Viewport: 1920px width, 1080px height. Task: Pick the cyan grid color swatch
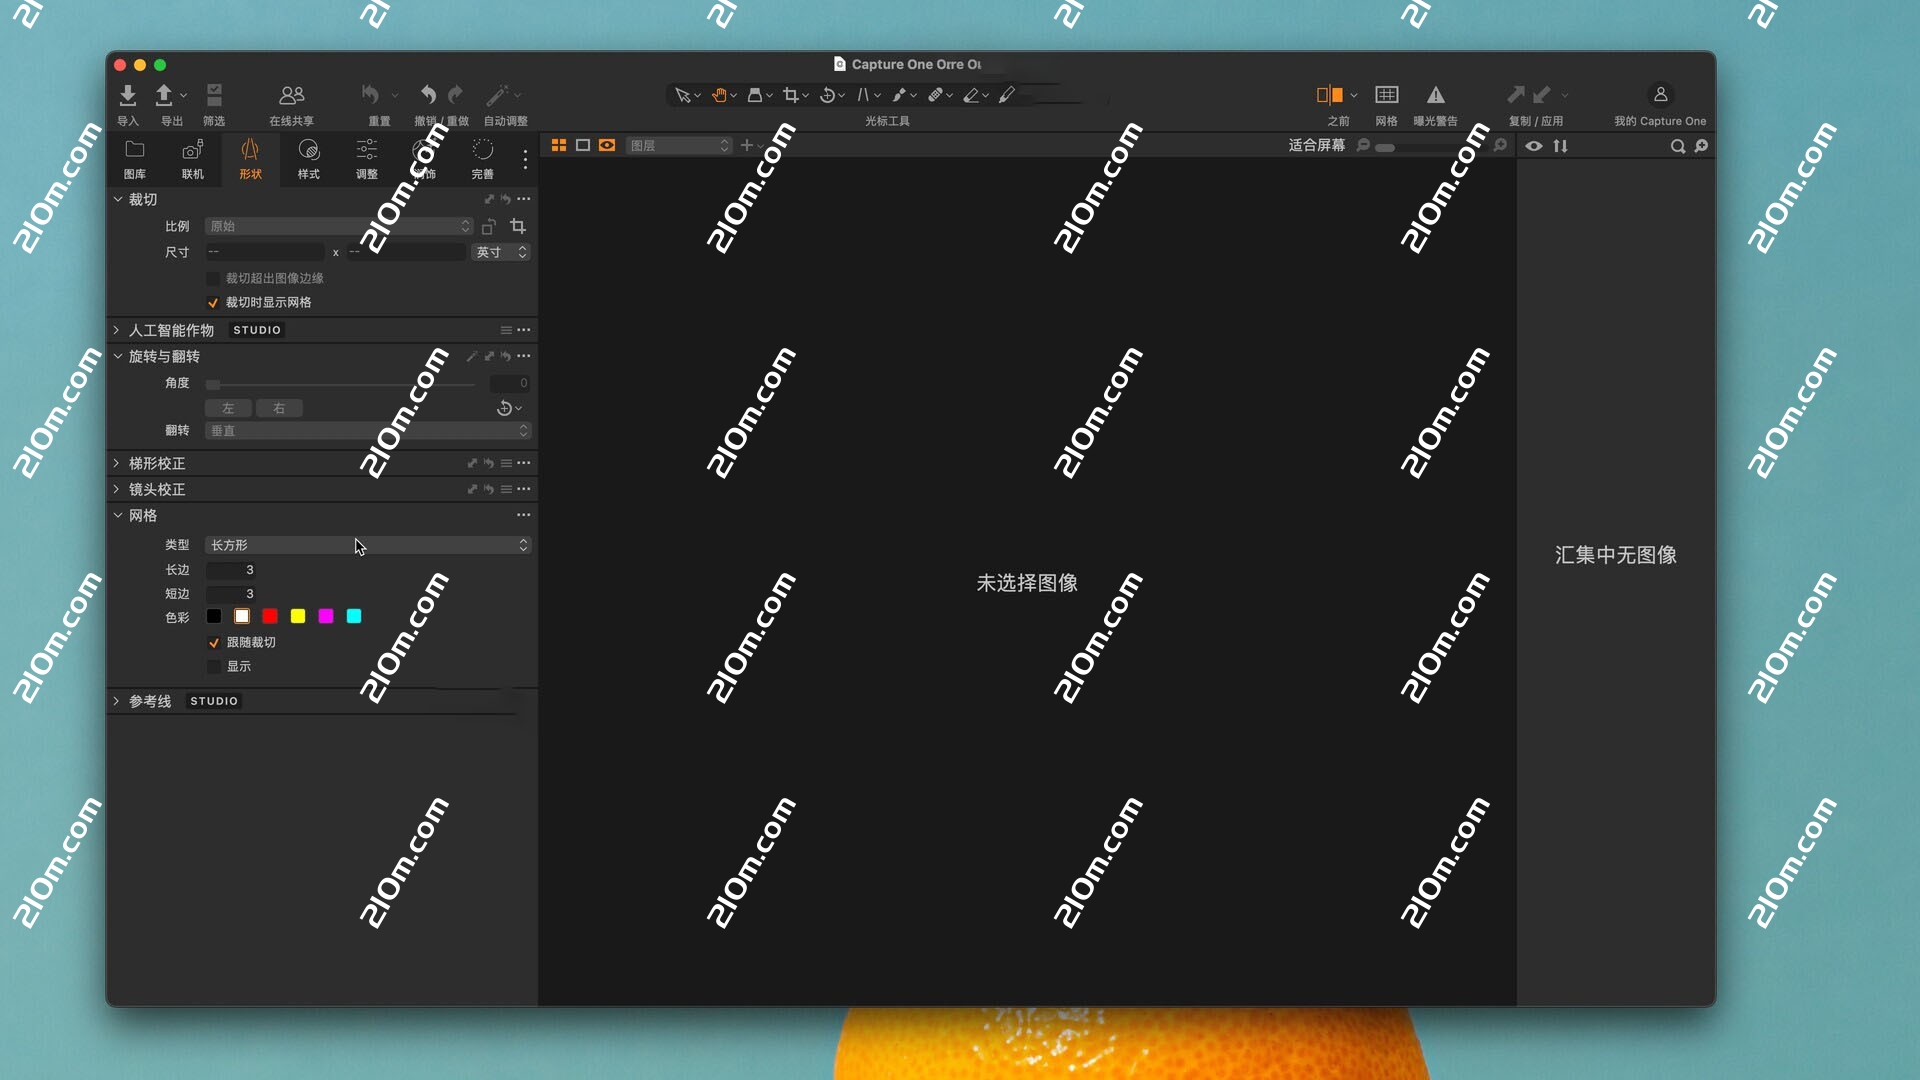[x=354, y=617]
